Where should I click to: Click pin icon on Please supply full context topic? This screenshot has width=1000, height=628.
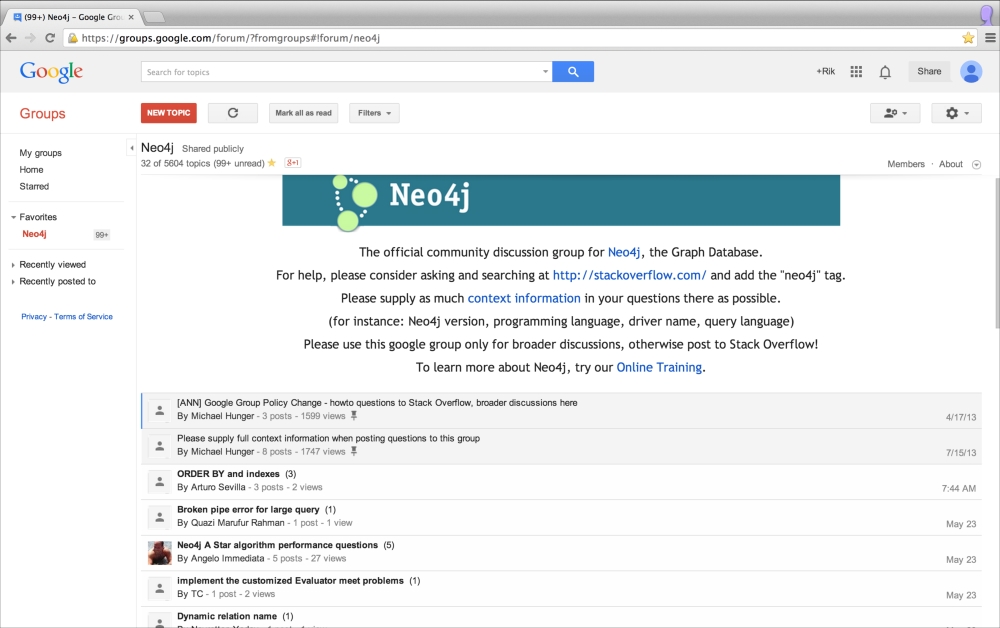coord(354,451)
